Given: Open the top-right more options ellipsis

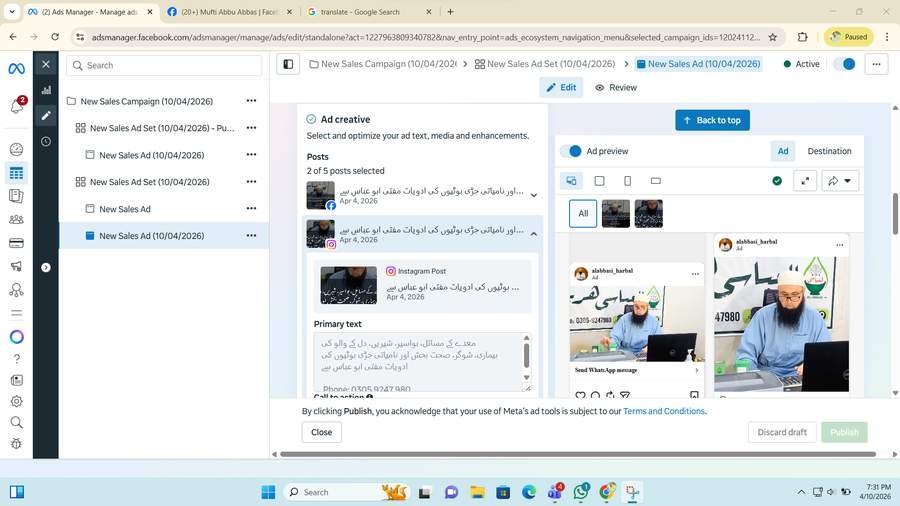Looking at the screenshot, I should click(876, 64).
